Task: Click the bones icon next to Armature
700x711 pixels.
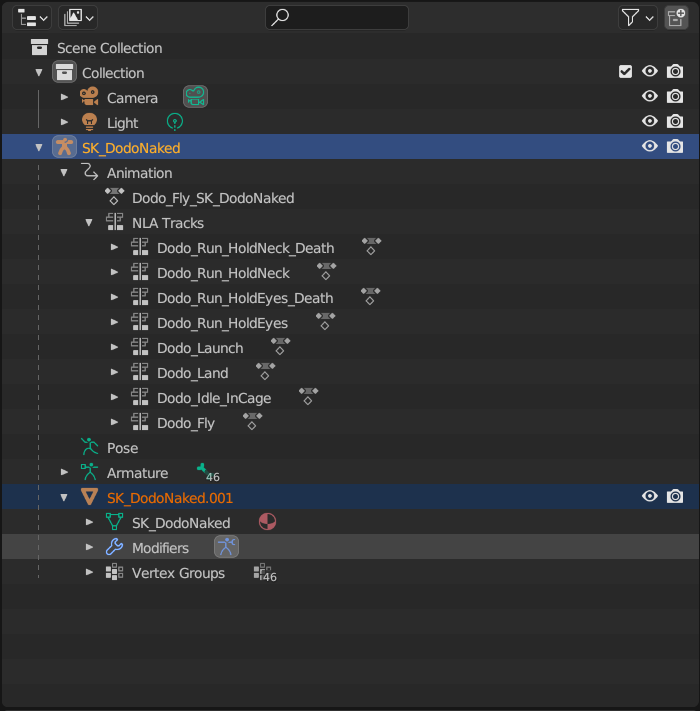Action: click(x=209, y=473)
